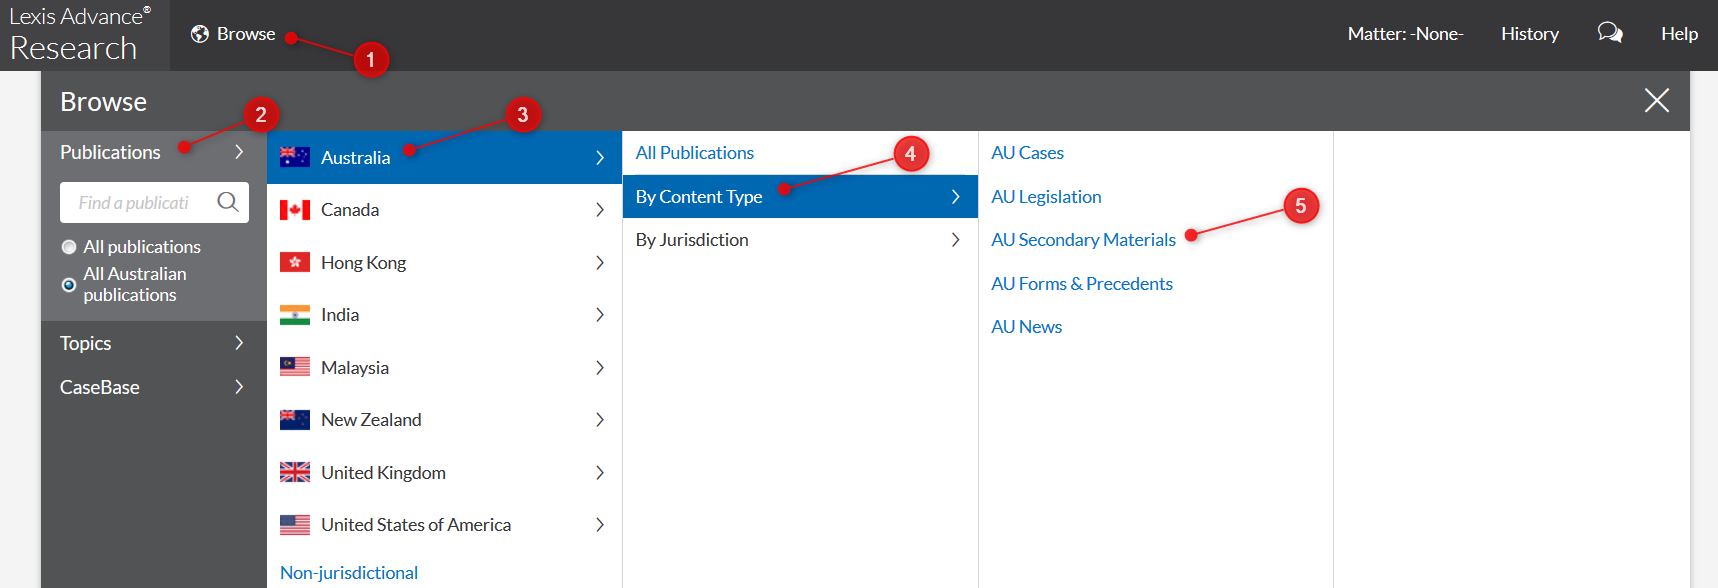Expand the Topics section chevron
Viewport: 1718px width, 588px height.
239,343
